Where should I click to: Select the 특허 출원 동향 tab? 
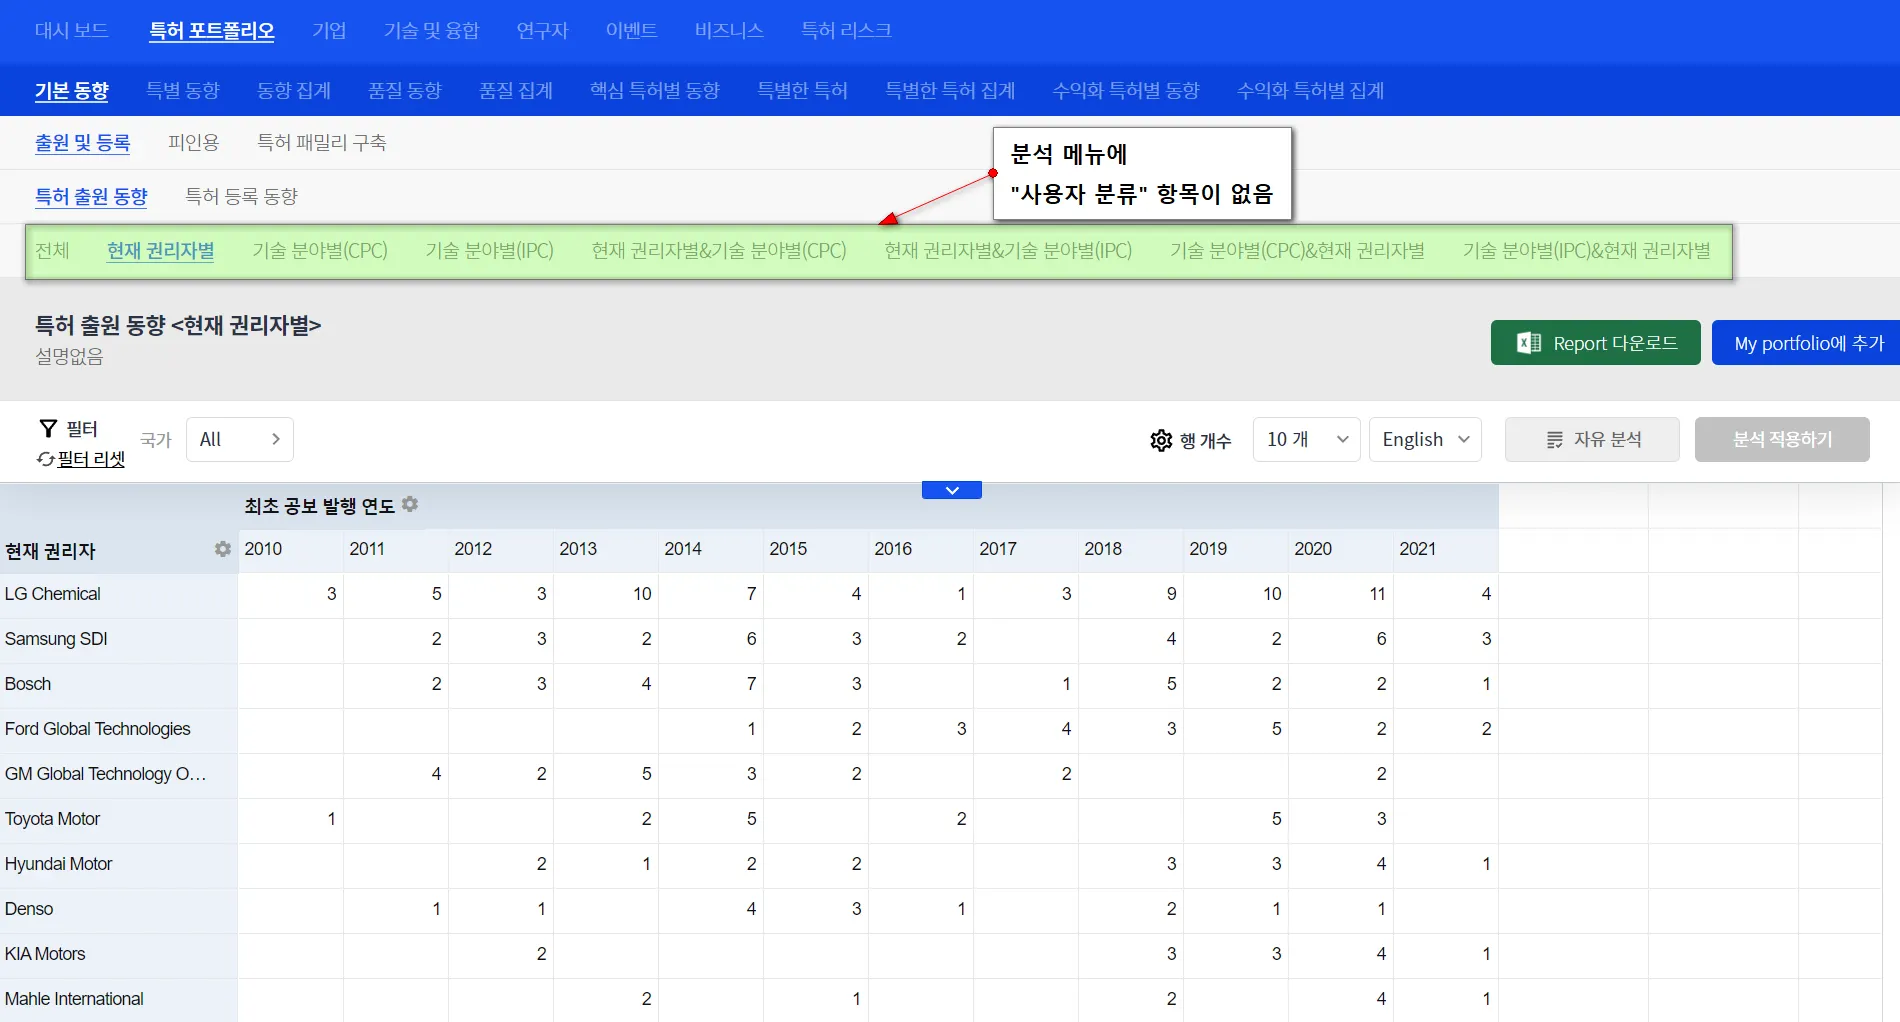pyautogui.click(x=91, y=196)
